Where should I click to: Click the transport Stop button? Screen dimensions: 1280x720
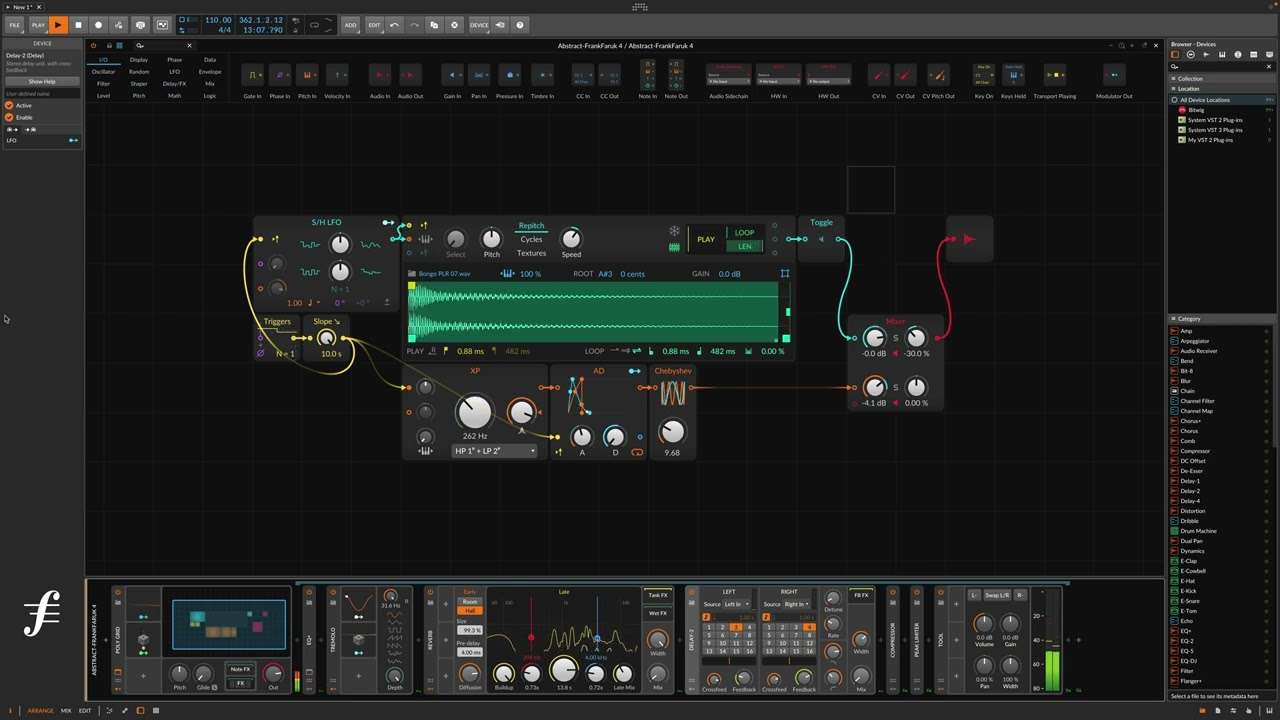78,25
